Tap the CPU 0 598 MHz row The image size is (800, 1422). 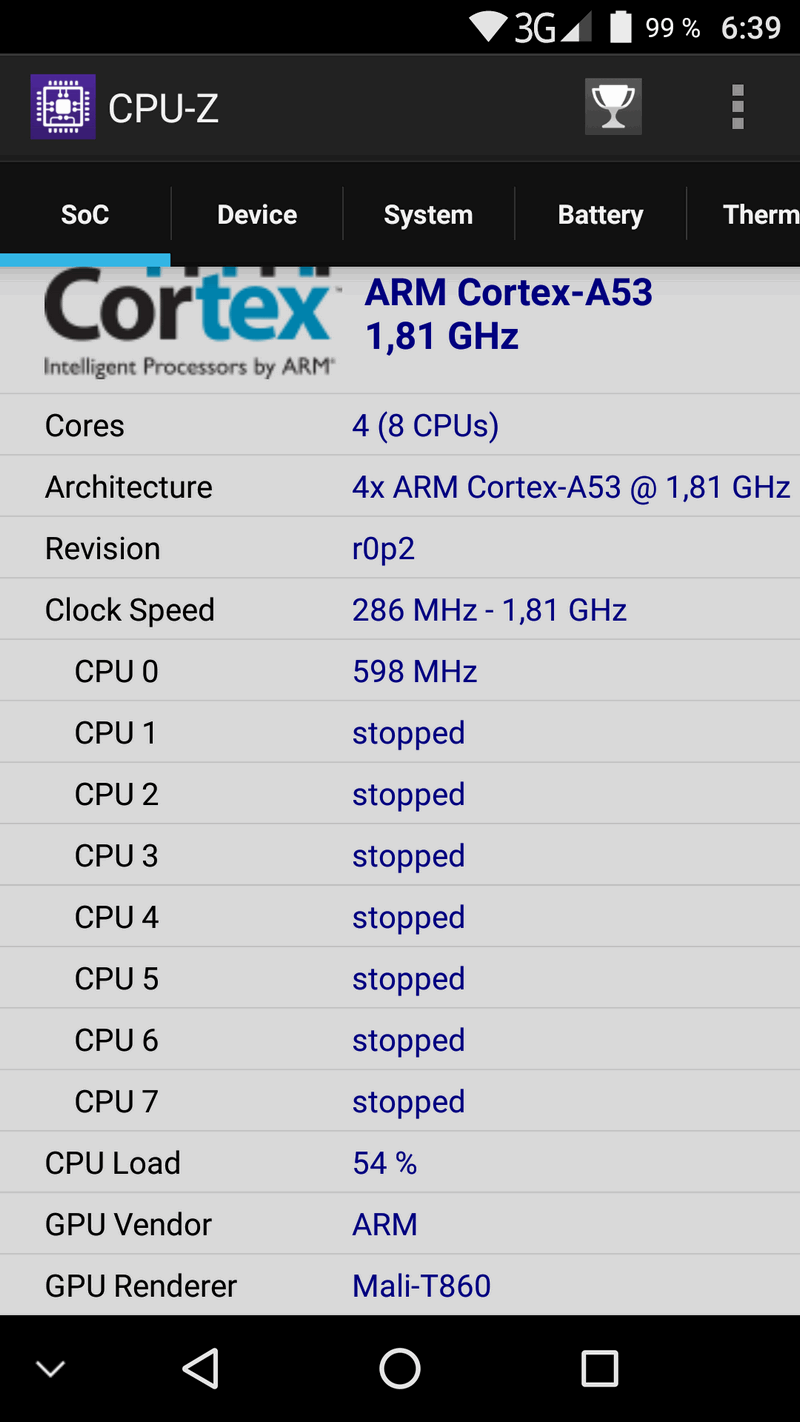tap(400, 671)
